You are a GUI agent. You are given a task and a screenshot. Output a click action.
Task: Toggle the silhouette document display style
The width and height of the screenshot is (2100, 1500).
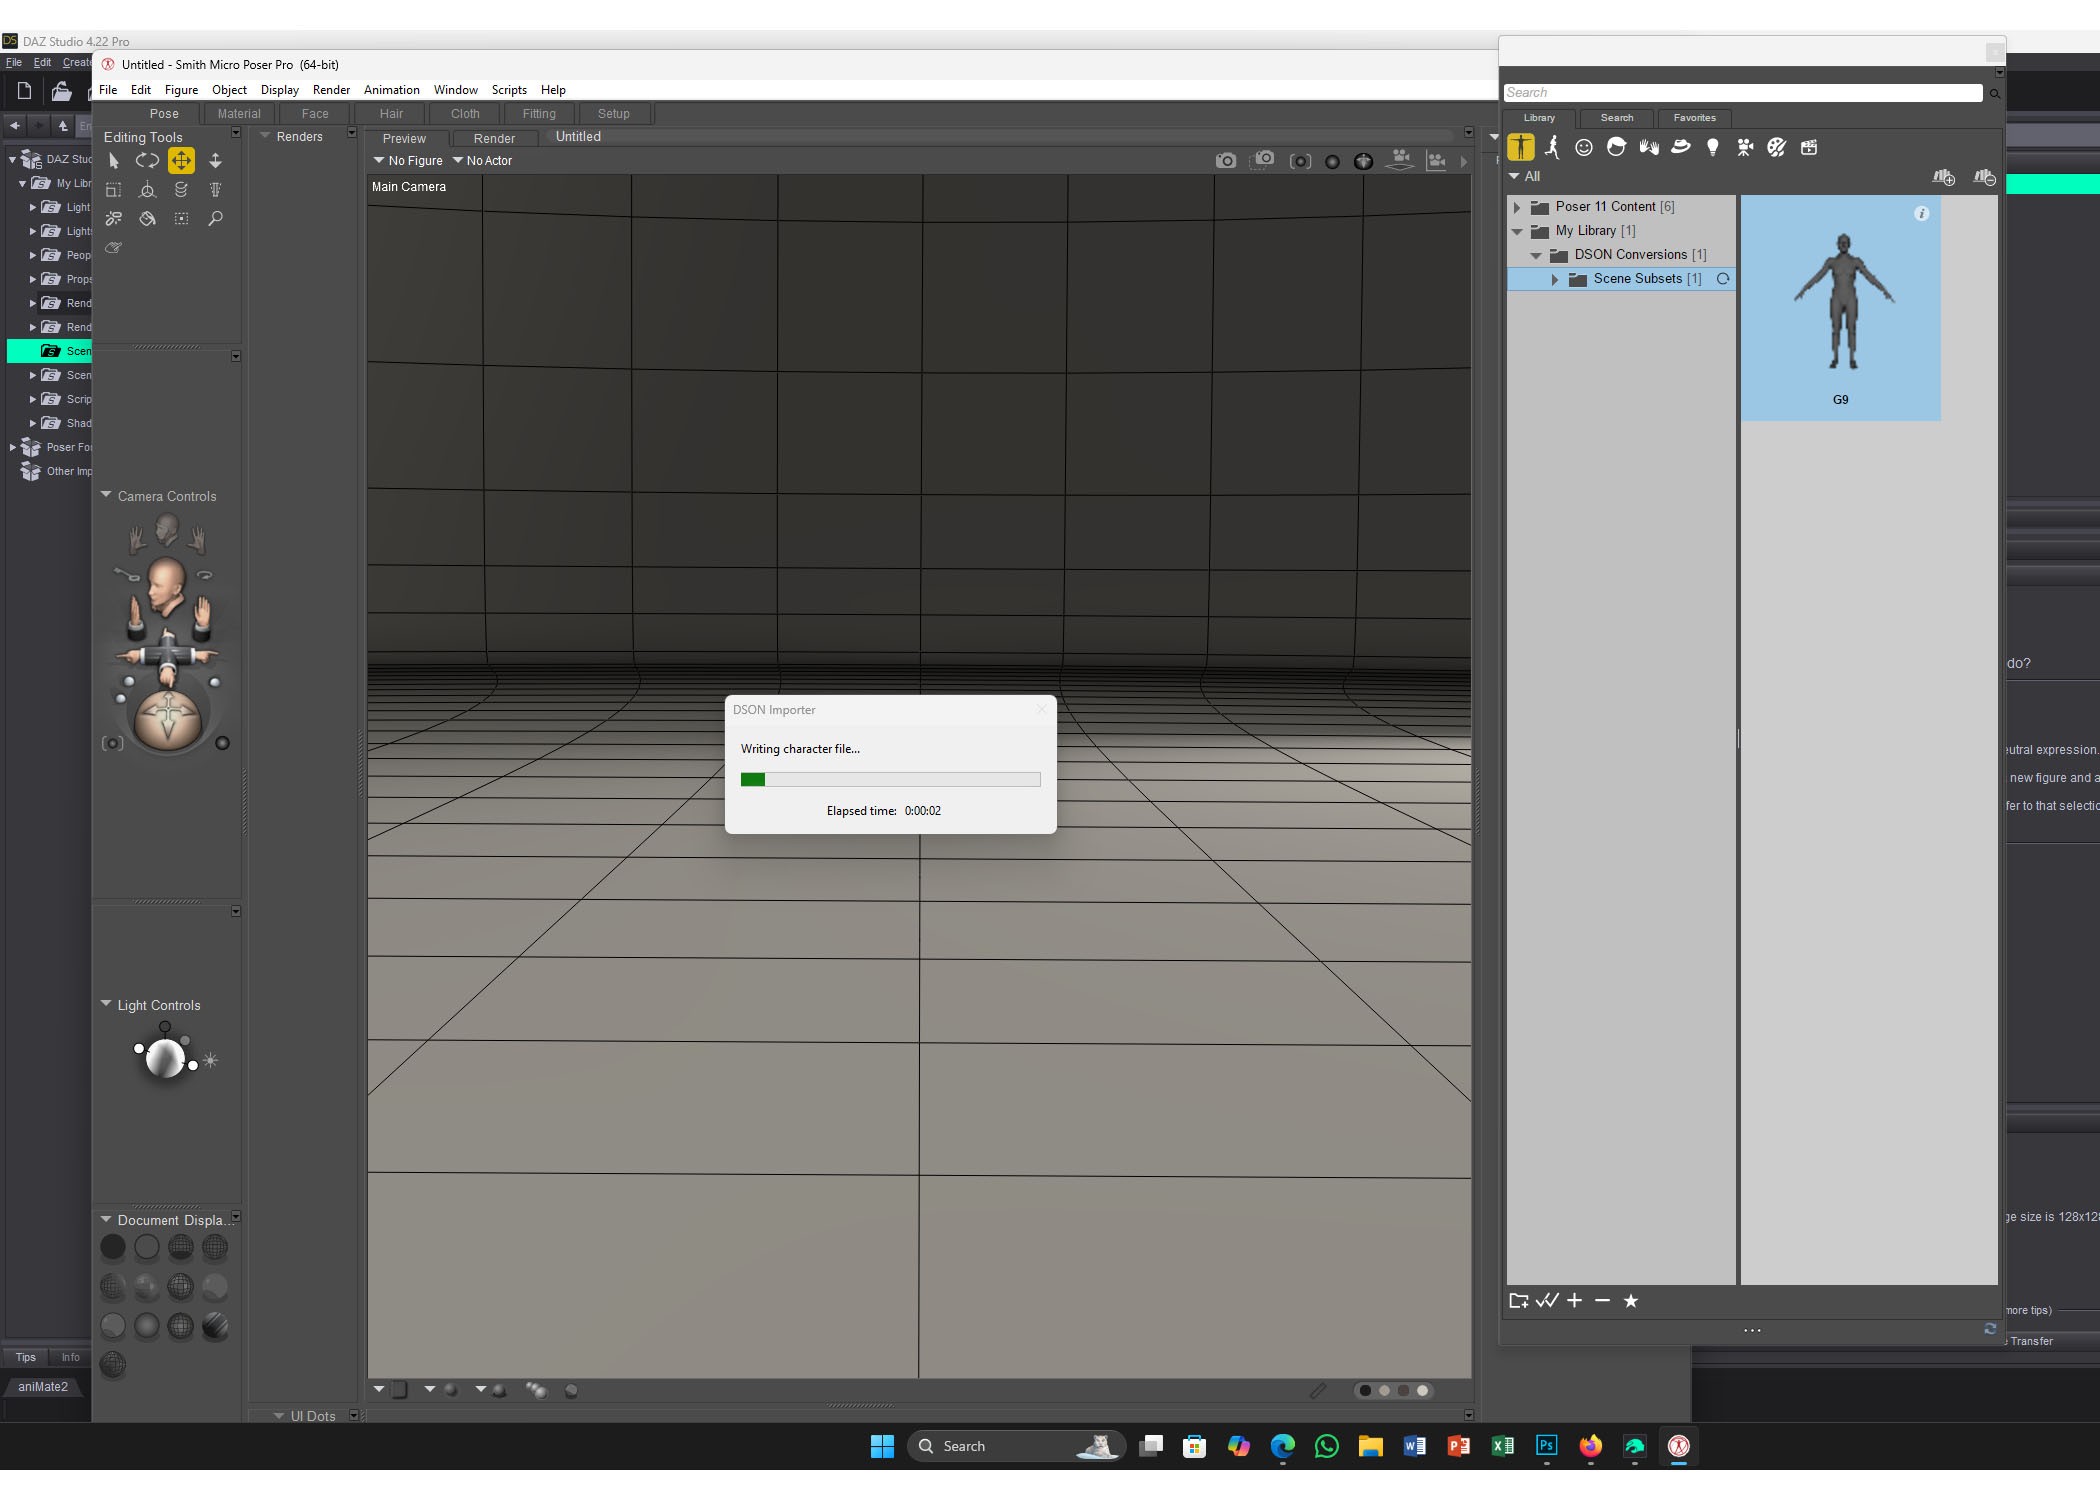tap(113, 1247)
